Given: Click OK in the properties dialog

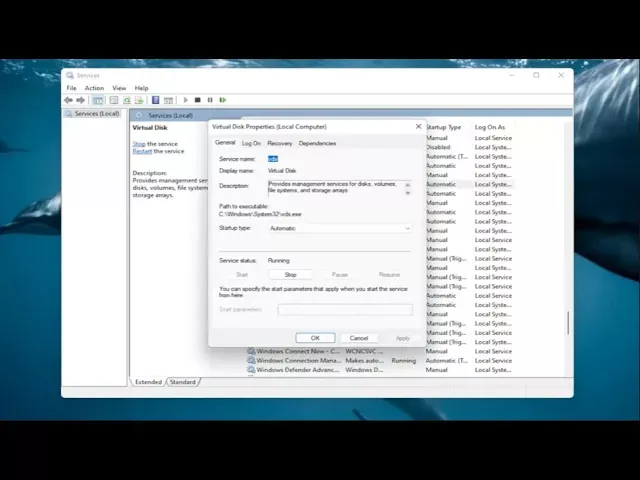Looking at the screenshot, I should (x=315, y=338).
